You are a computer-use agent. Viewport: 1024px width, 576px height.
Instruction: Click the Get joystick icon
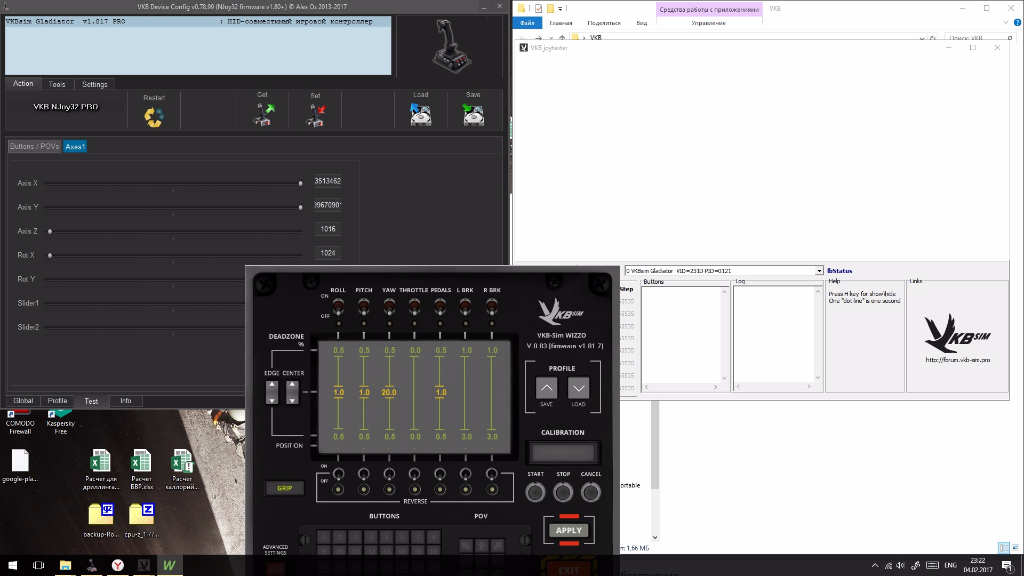tap(264, 114)
